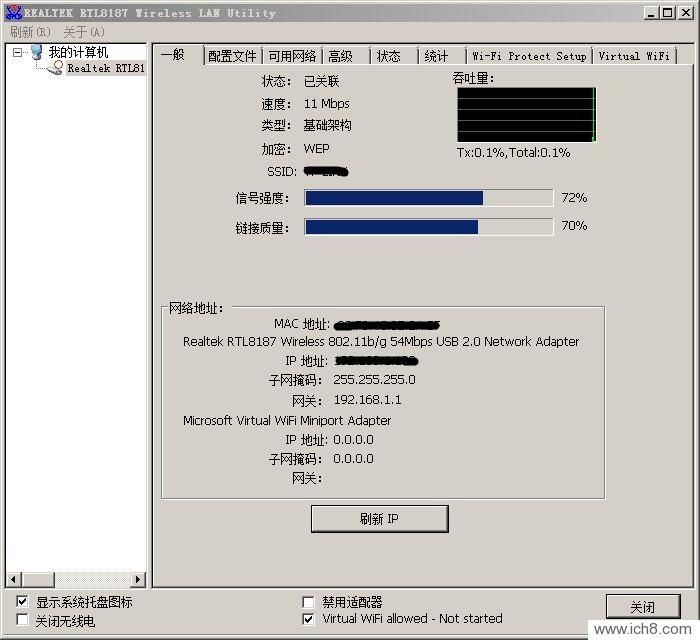
Task: Click the Realtek utility title bar icon
Action: click(x=13, y=12)
